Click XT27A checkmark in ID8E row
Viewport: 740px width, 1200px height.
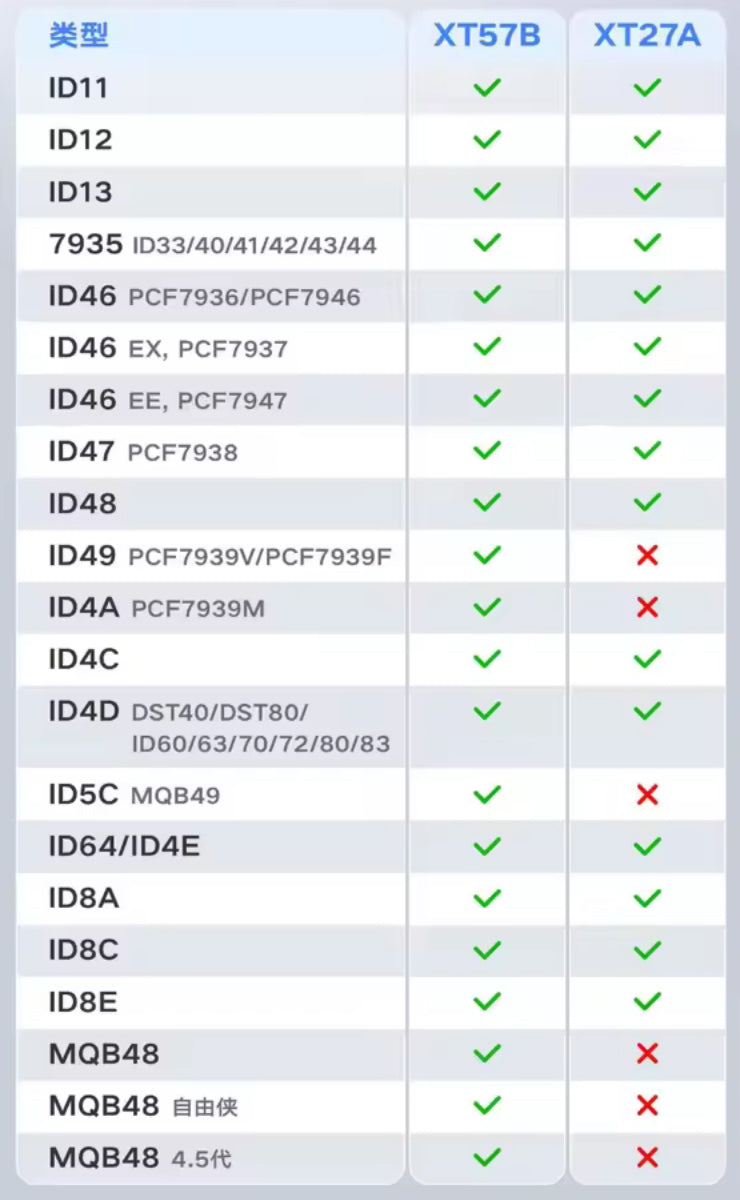(x=647, y=1001)
